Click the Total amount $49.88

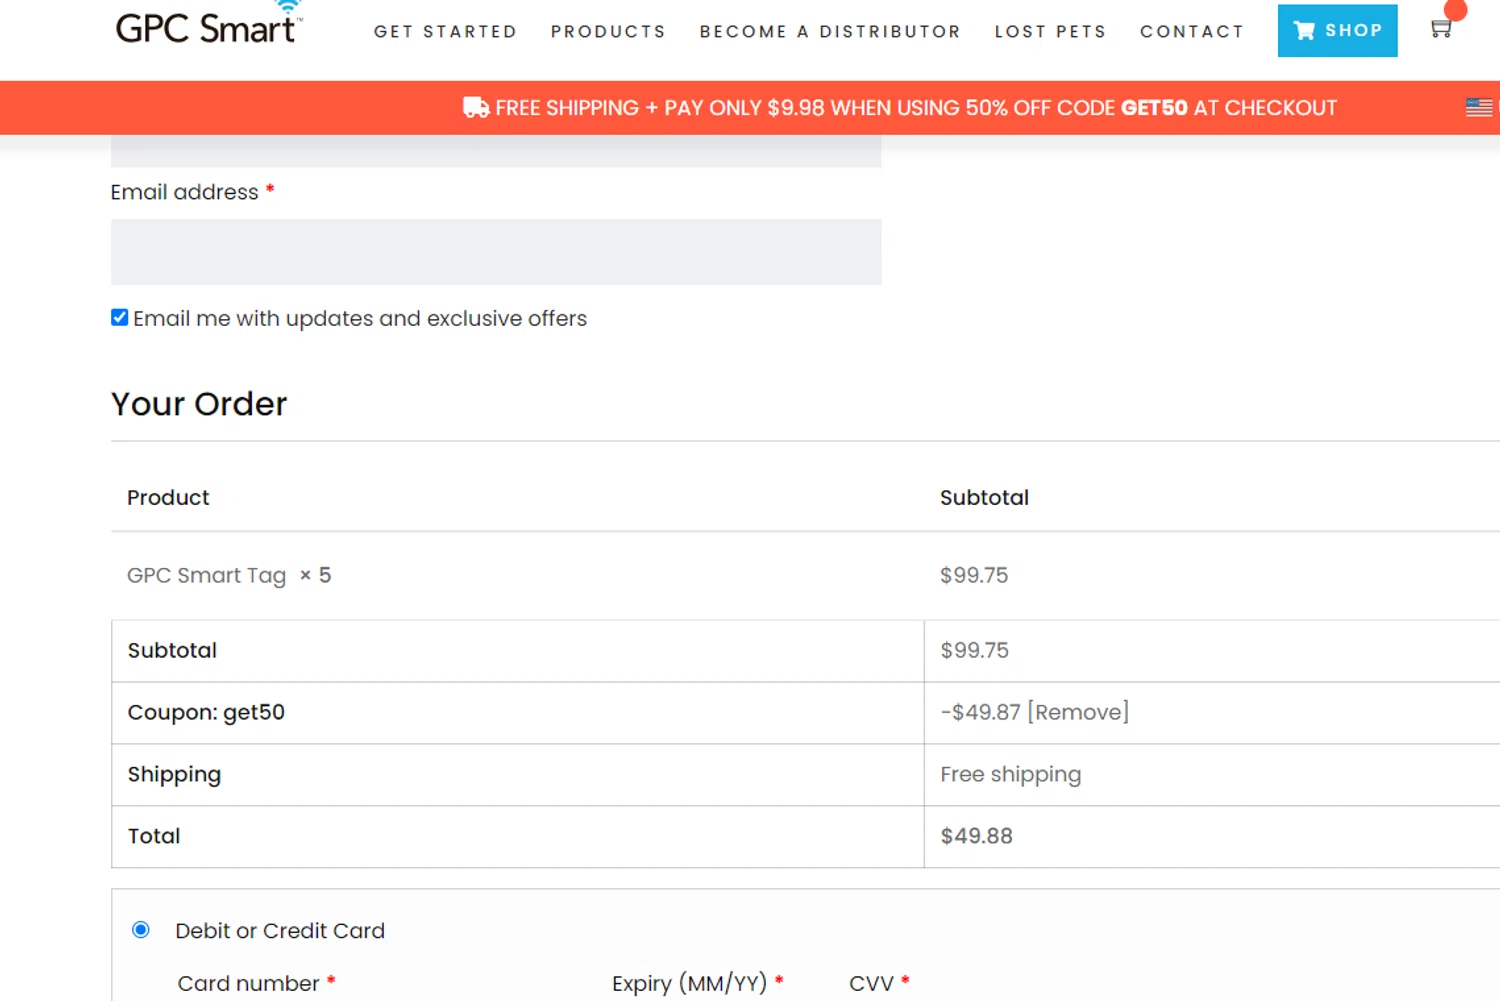tap(976, 836)
